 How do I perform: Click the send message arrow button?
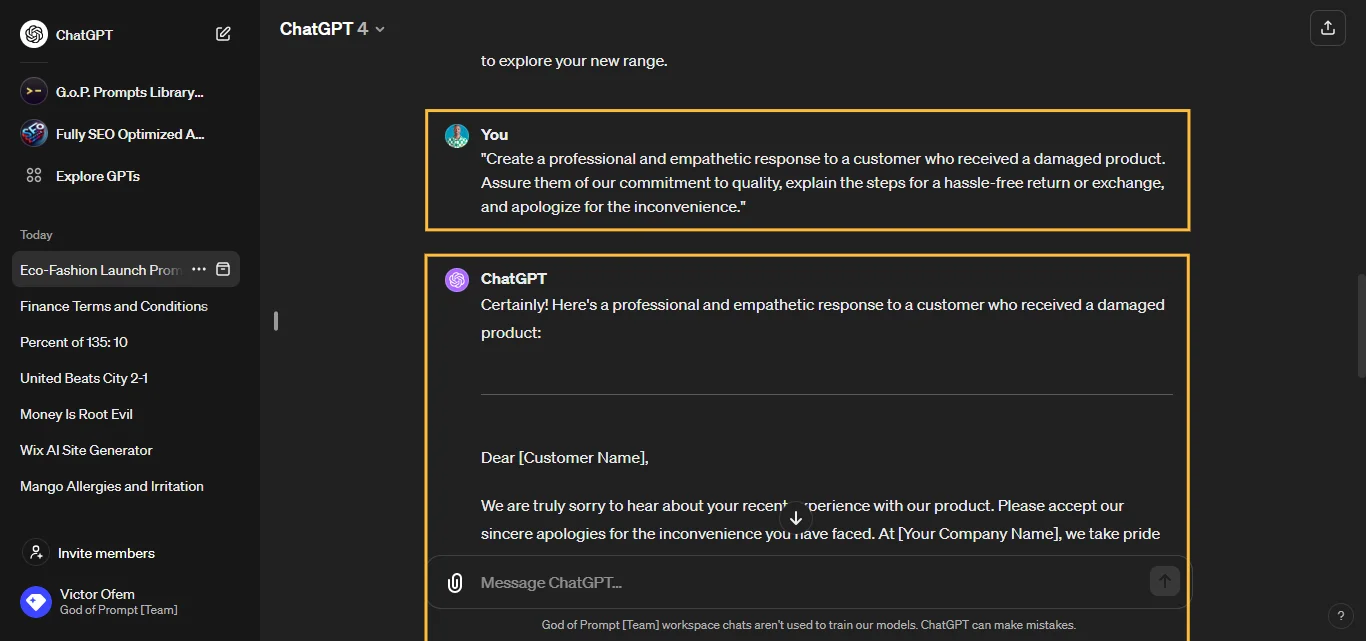[x=1164, y=581]
